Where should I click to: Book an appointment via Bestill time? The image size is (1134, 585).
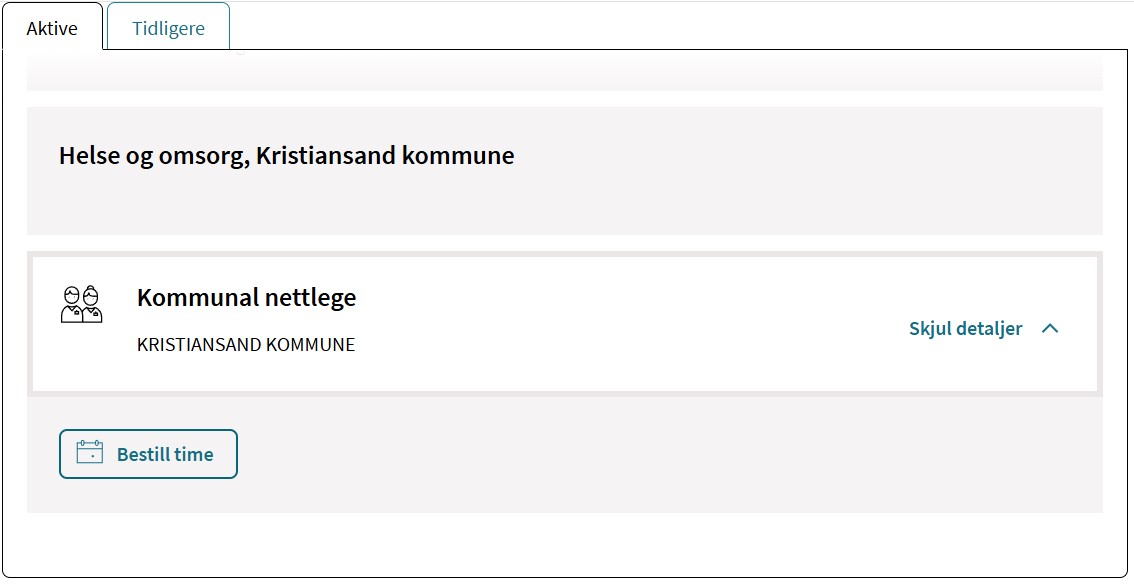pyautogui.click(x=148, y=453)
